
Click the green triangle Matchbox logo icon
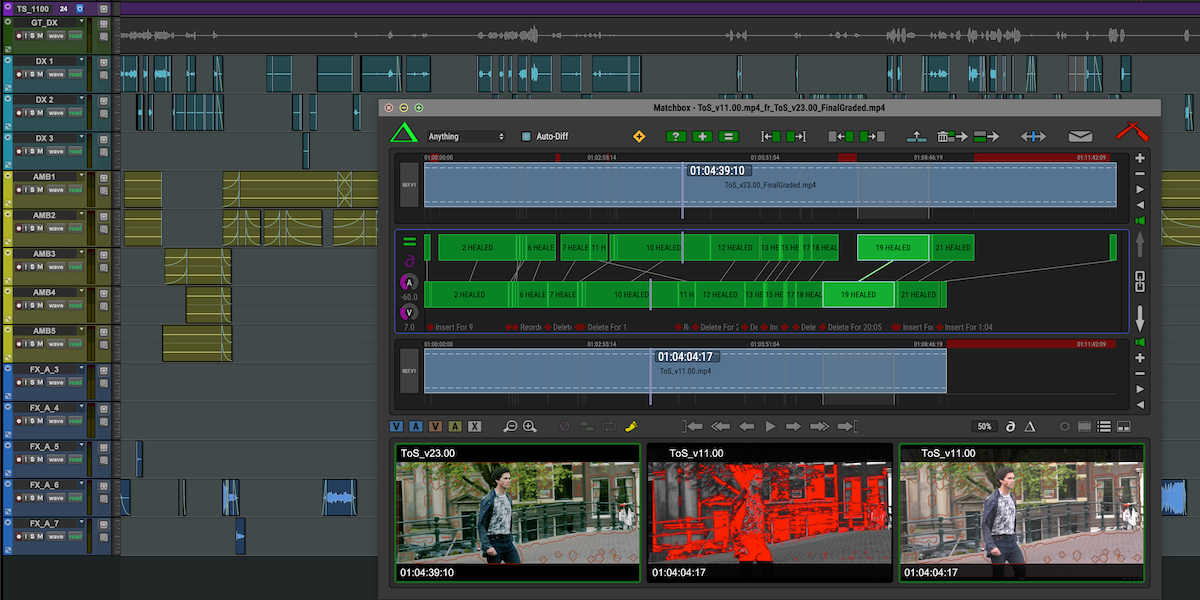404,135
